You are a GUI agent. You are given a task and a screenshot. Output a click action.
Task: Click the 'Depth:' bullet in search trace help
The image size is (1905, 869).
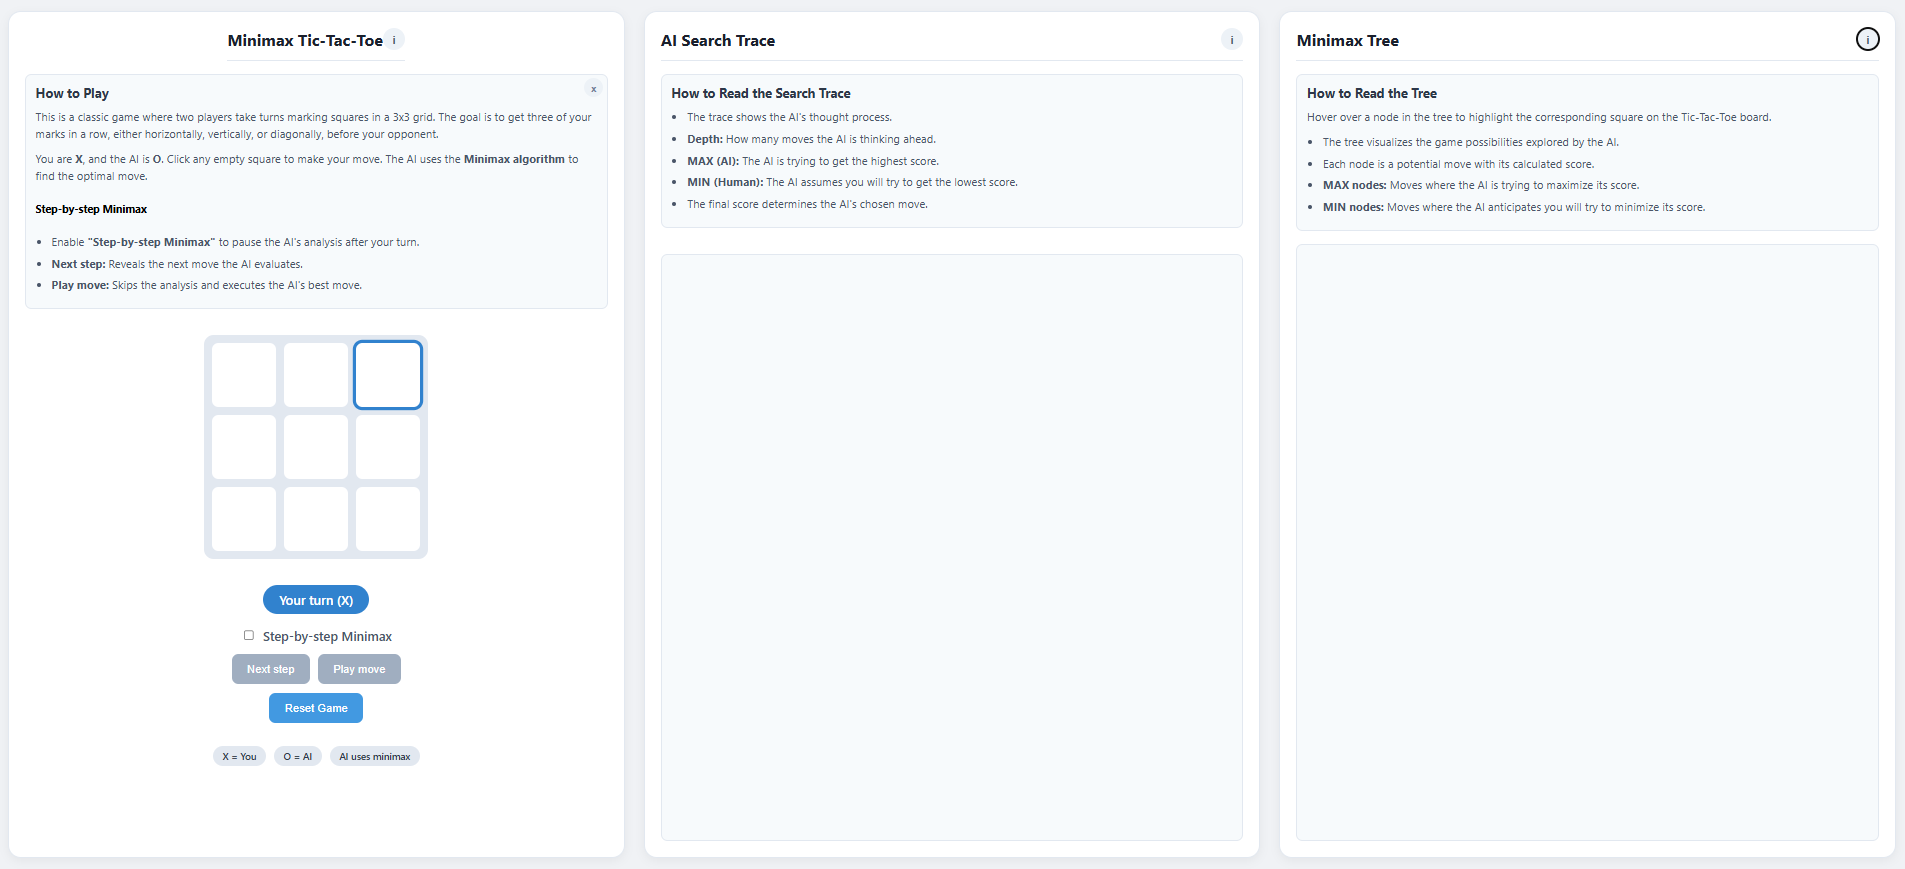click(x=811, y=139)
